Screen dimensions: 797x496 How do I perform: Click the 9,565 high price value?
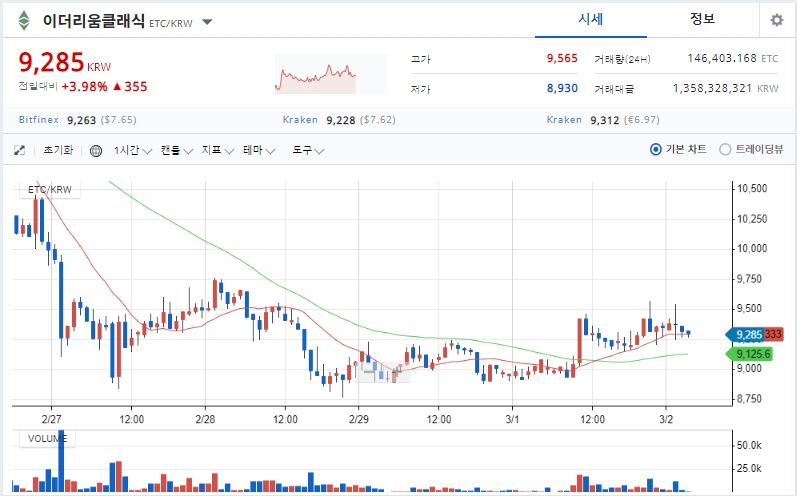click(x=562, y=58)
